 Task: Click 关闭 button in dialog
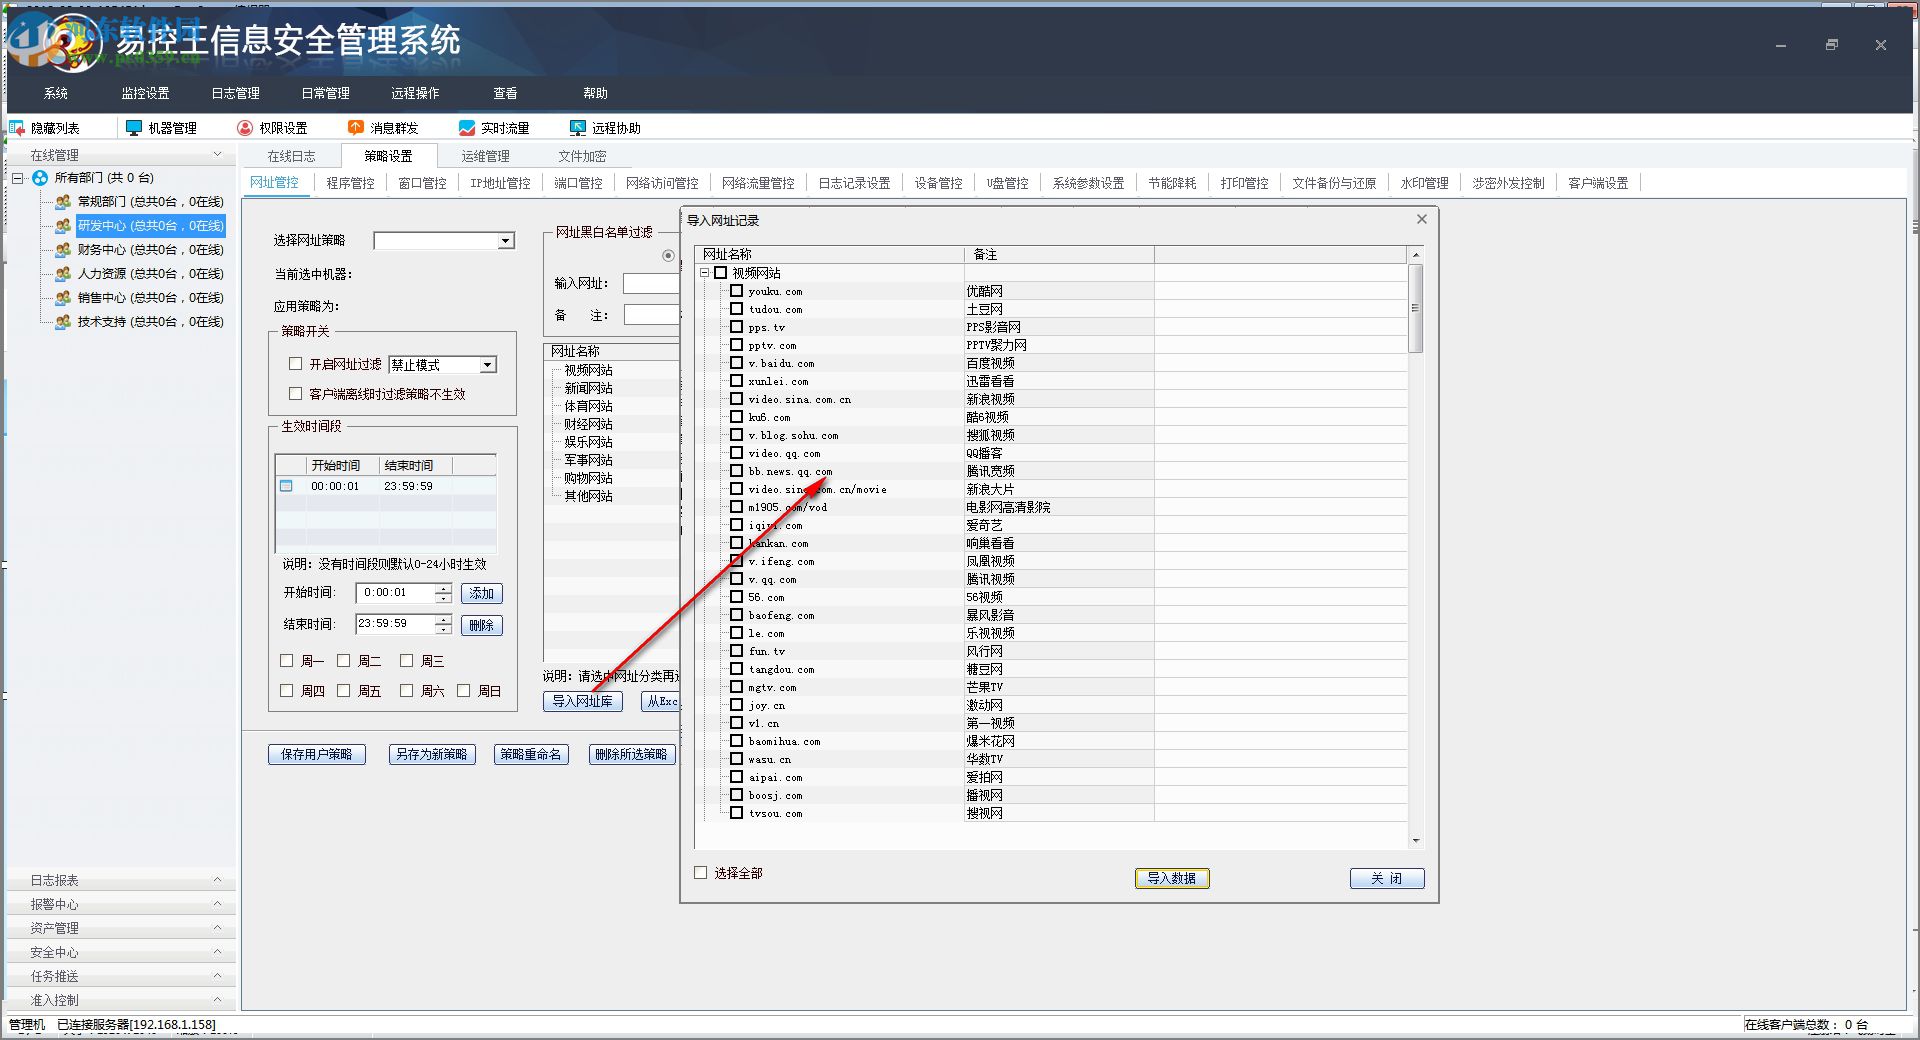1387,878
